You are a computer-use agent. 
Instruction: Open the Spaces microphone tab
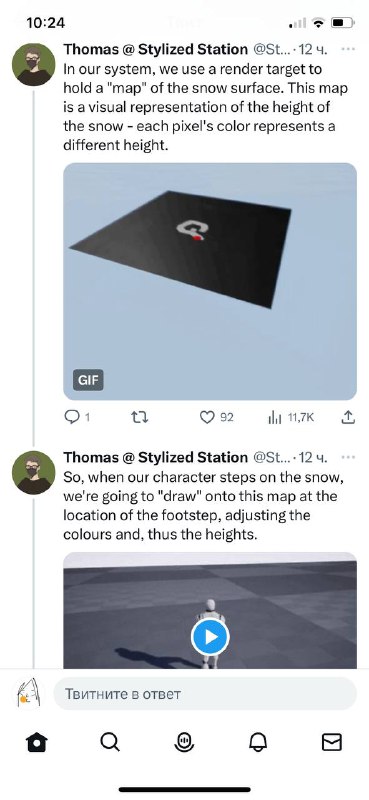[x=184, y=742]
